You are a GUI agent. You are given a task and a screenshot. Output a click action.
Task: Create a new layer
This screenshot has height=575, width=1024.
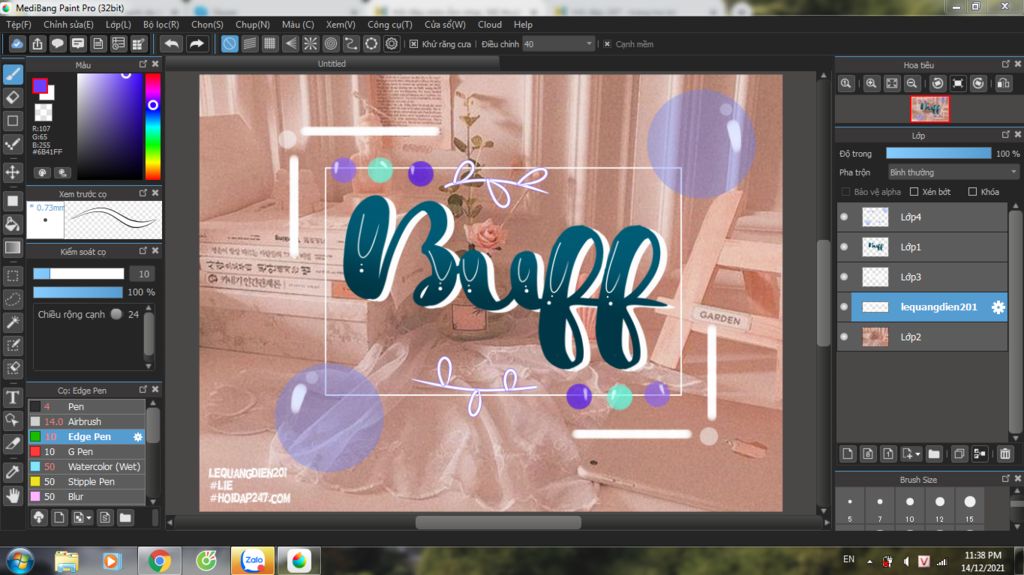pos(848,453)
